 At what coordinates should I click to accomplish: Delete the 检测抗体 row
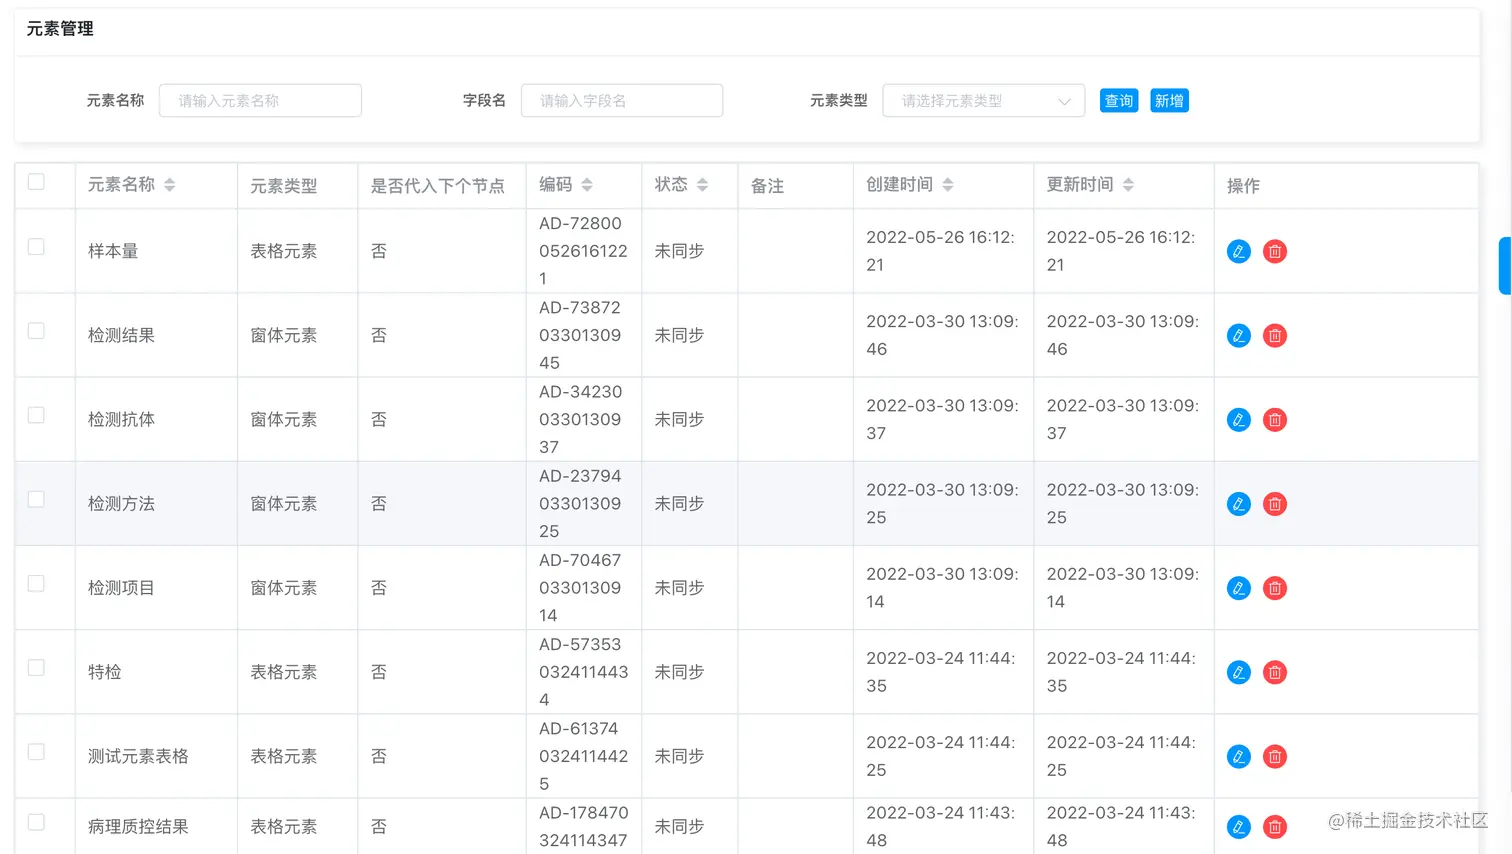coord(1274,419)
